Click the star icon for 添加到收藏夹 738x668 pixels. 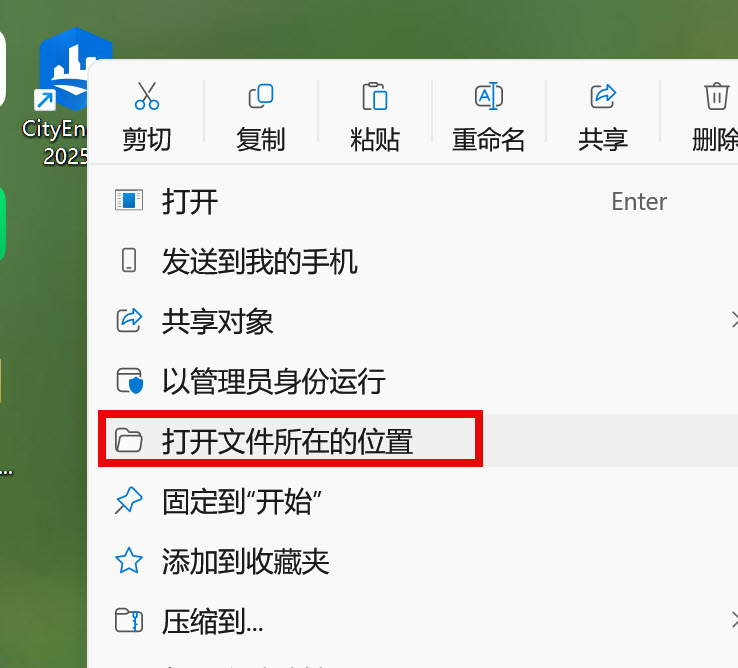tap(128, 561)
